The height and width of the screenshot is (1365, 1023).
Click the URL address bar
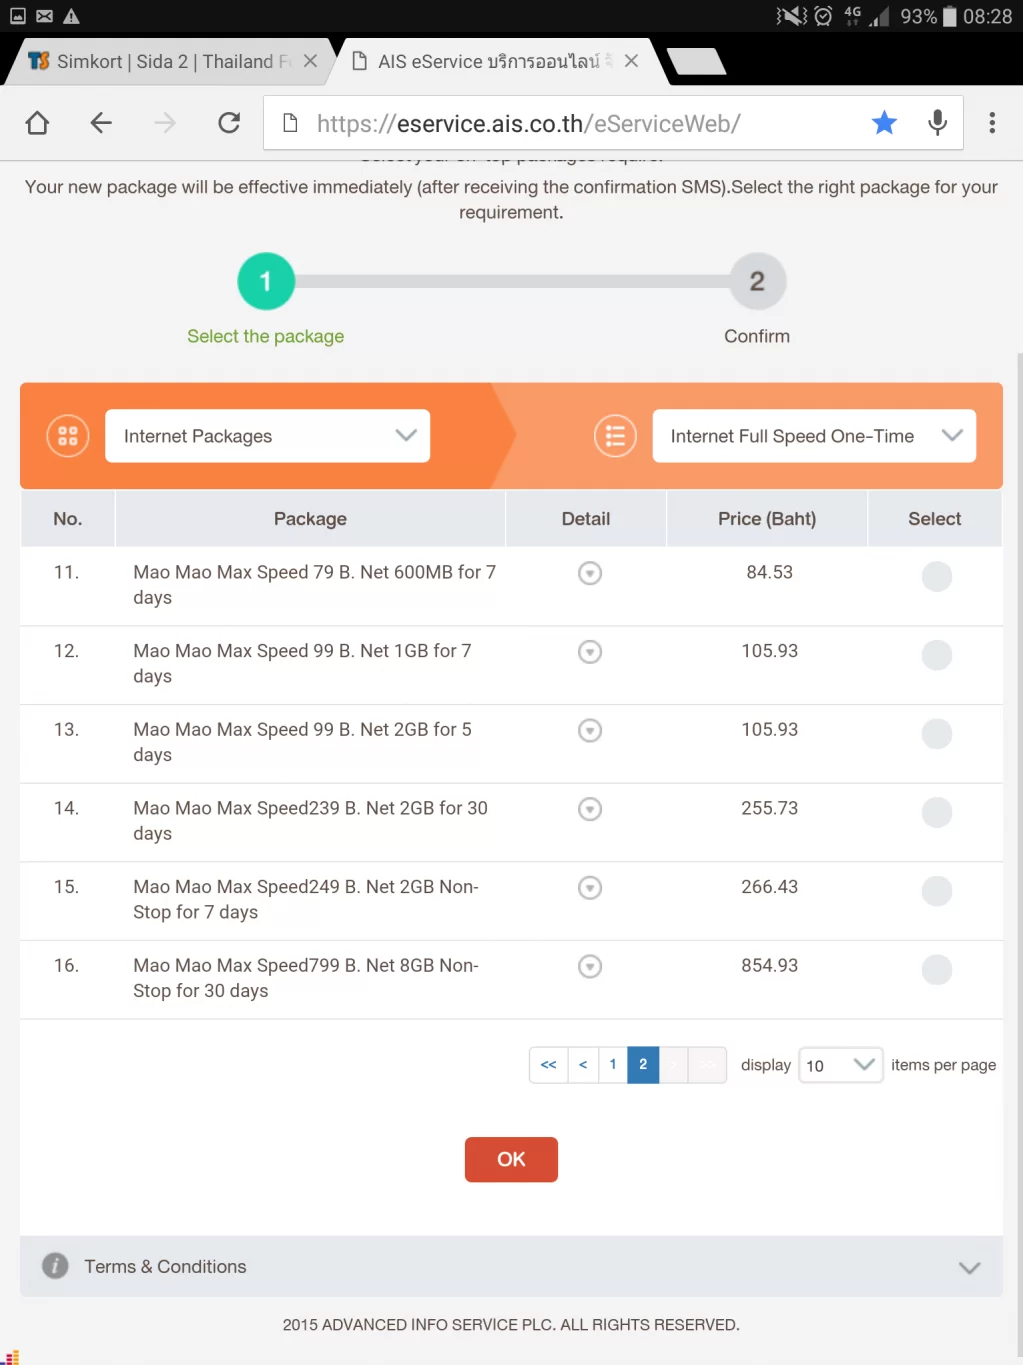[x=570, y=123]
